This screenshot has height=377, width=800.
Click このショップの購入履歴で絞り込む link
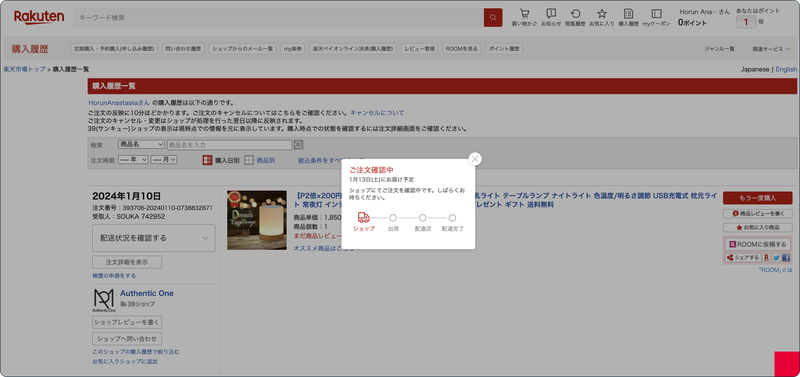[x=136, y=352]
